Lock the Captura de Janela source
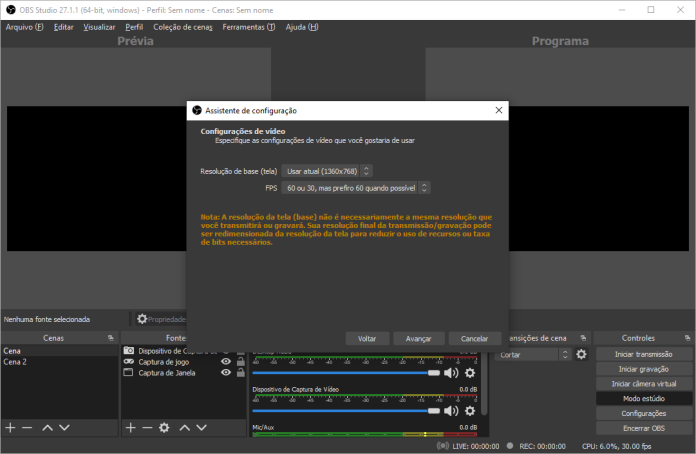Screen dimensions: 696x454 pos(241,372)
